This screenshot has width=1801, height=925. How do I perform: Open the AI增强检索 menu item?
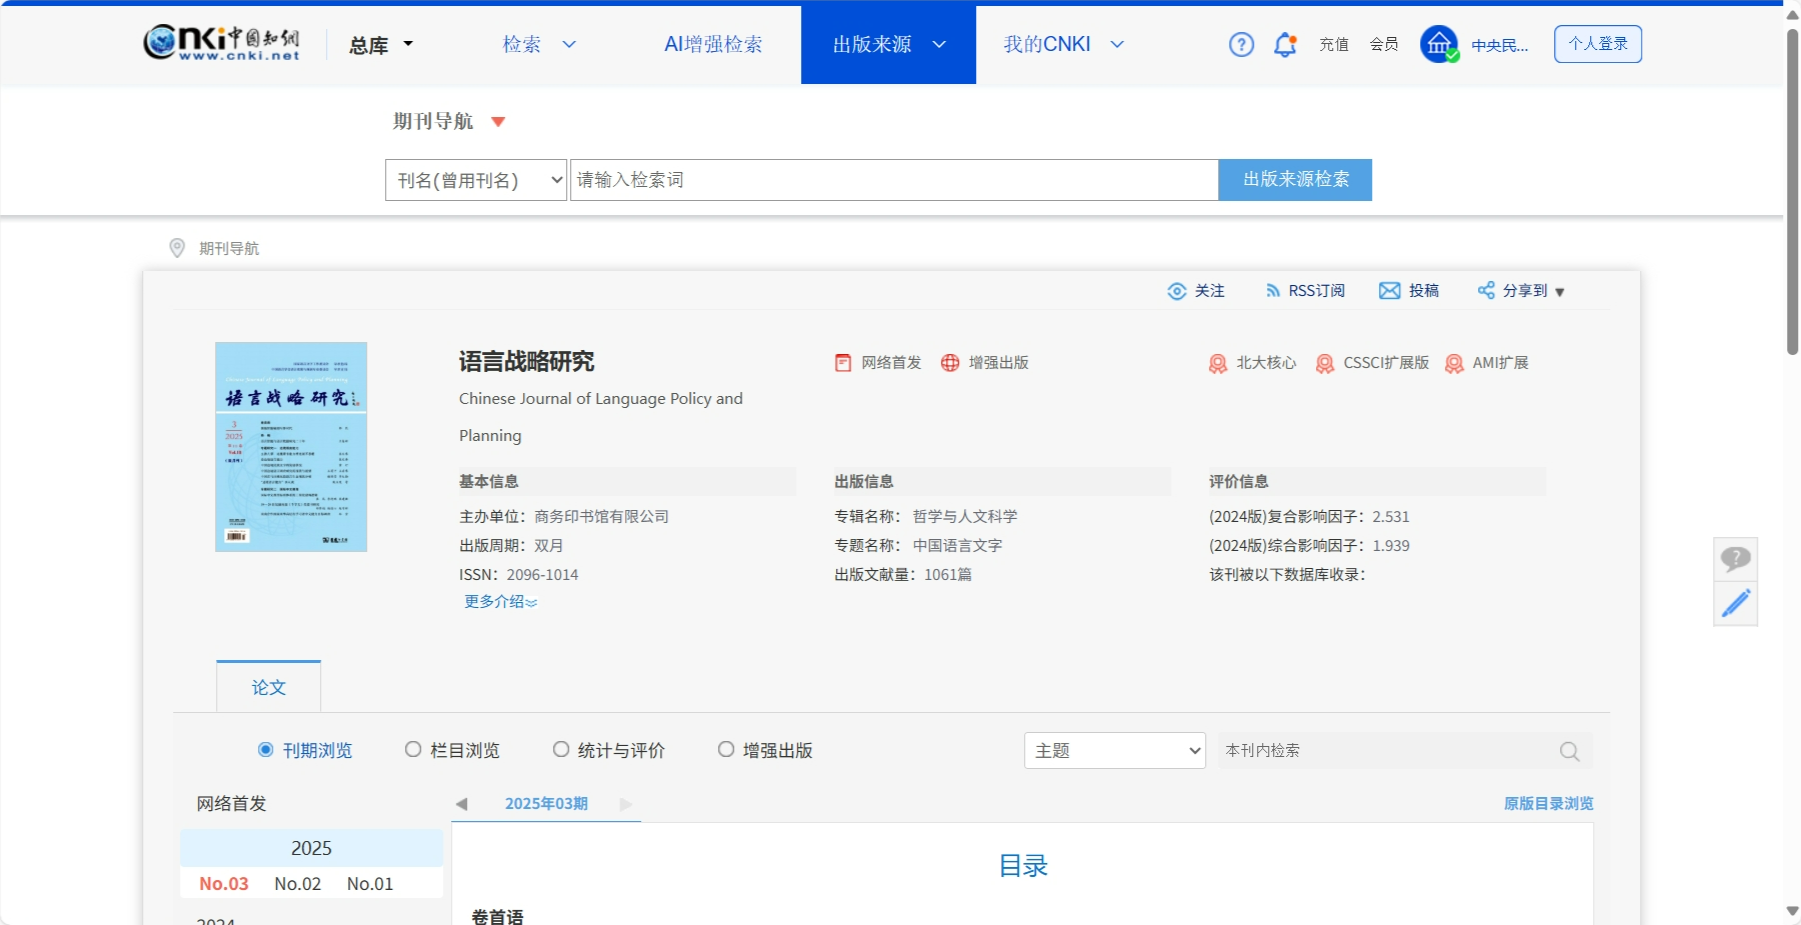tap(713, 44)
